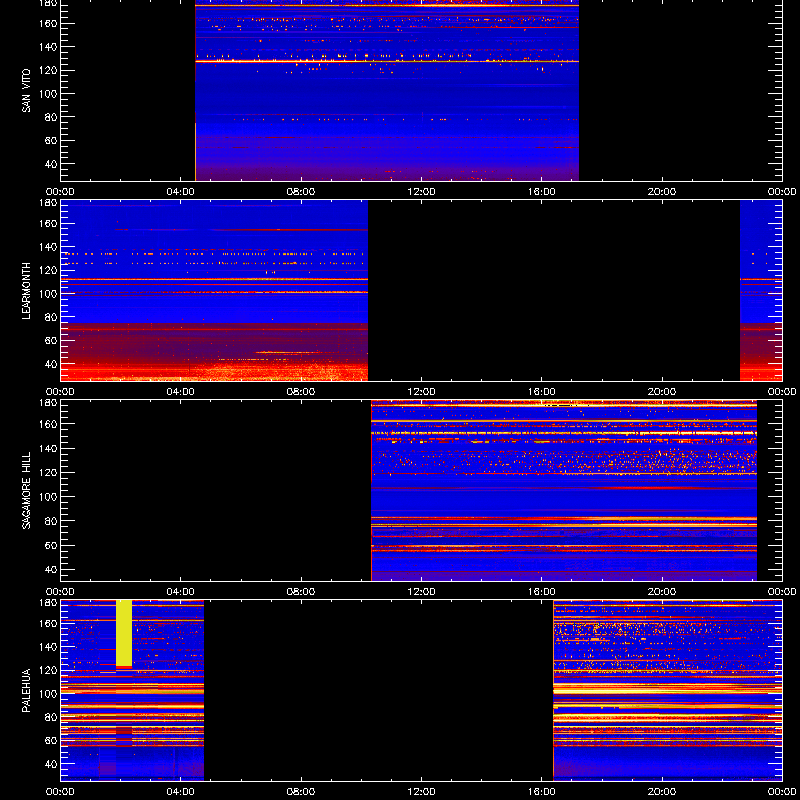This screenshot has width=800, height=800.
Task: Click 04:00 time label under Learmonth plot
Action: [181, 392]
